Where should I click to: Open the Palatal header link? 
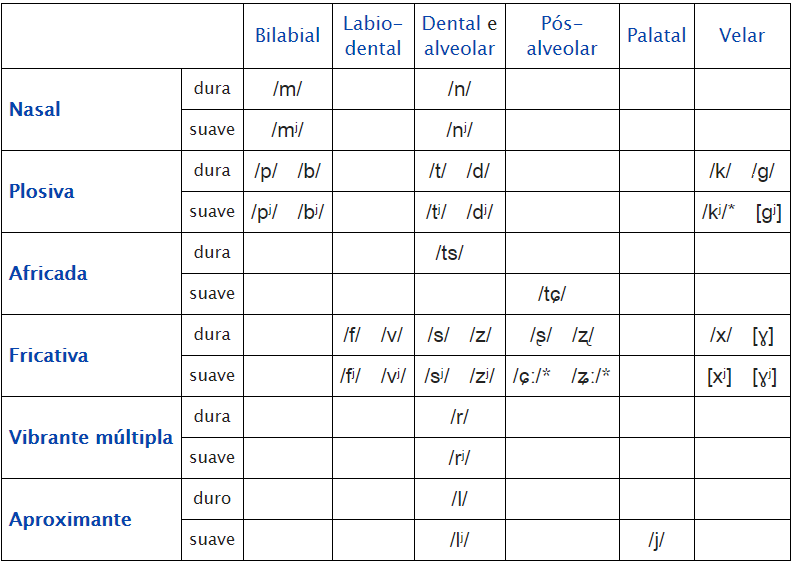[x=656, y=36]
